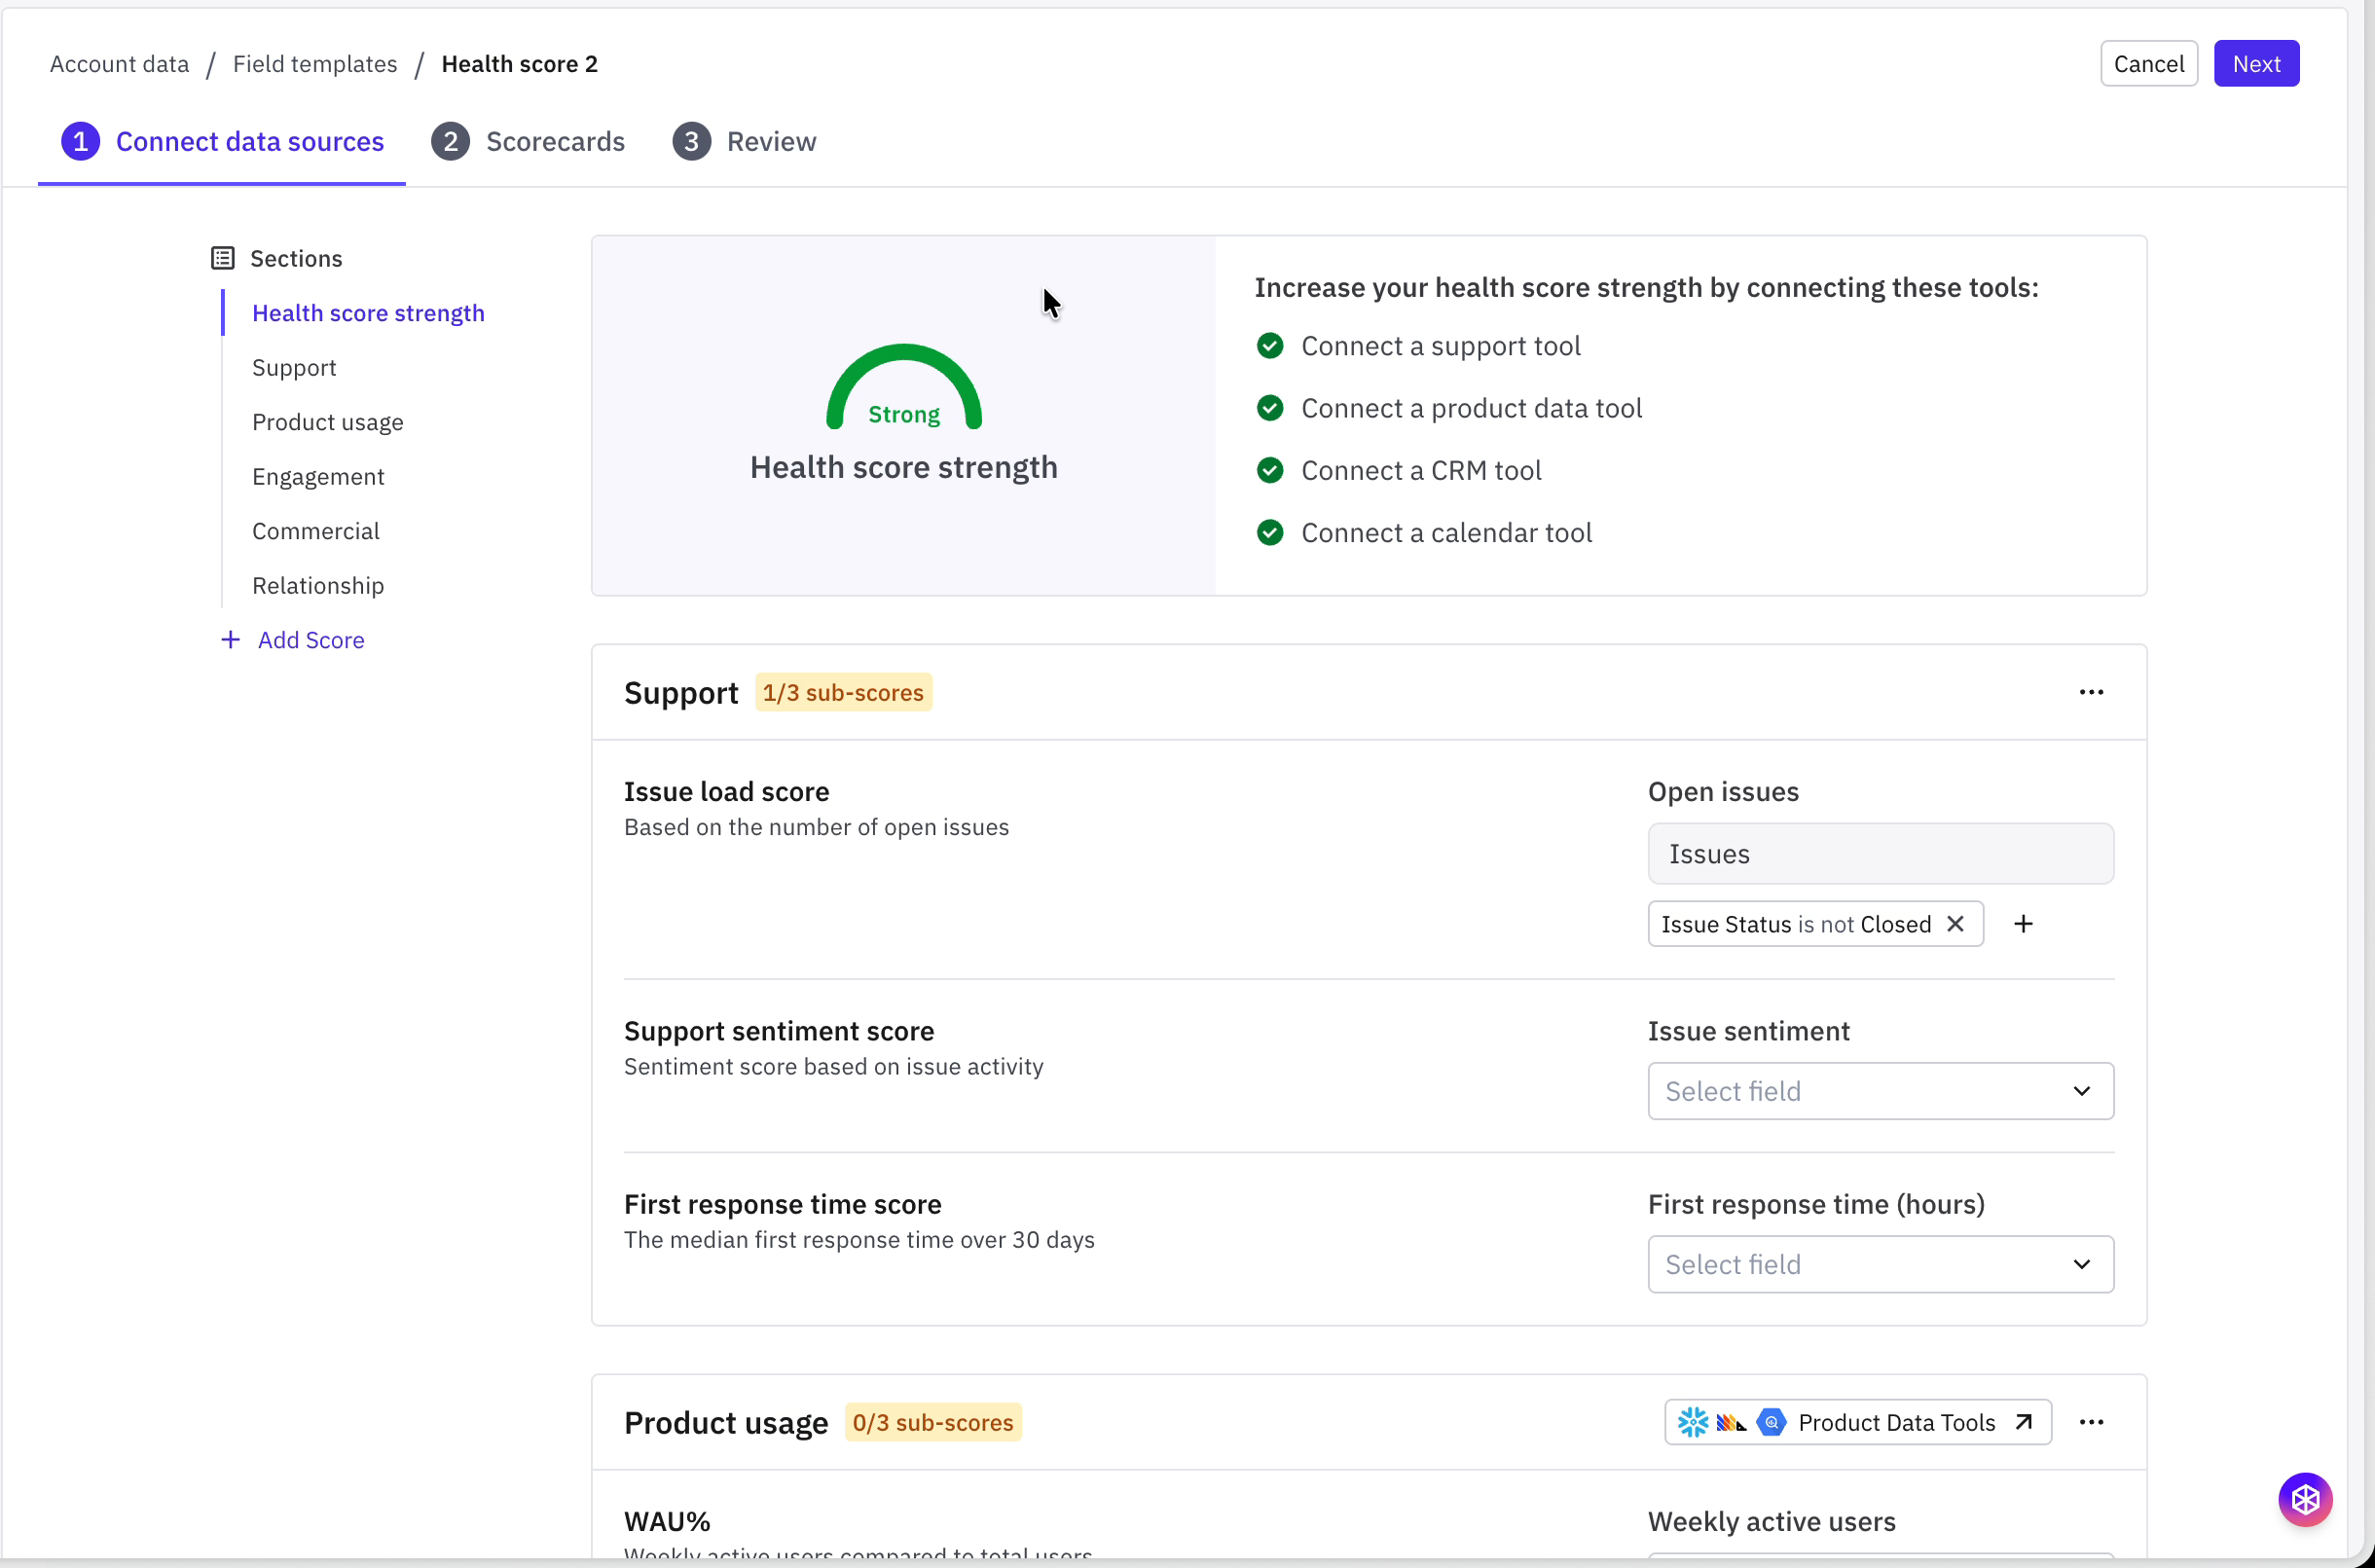
Task: Go to Field templates breadcrumb
Action: [x=315, y=64]
